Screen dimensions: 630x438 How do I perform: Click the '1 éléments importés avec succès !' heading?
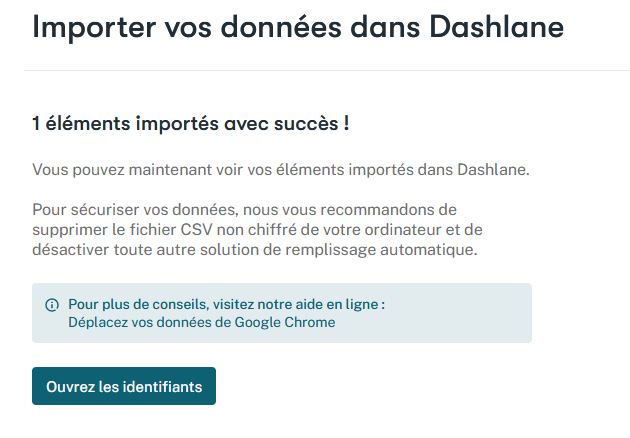pos(190,123)
